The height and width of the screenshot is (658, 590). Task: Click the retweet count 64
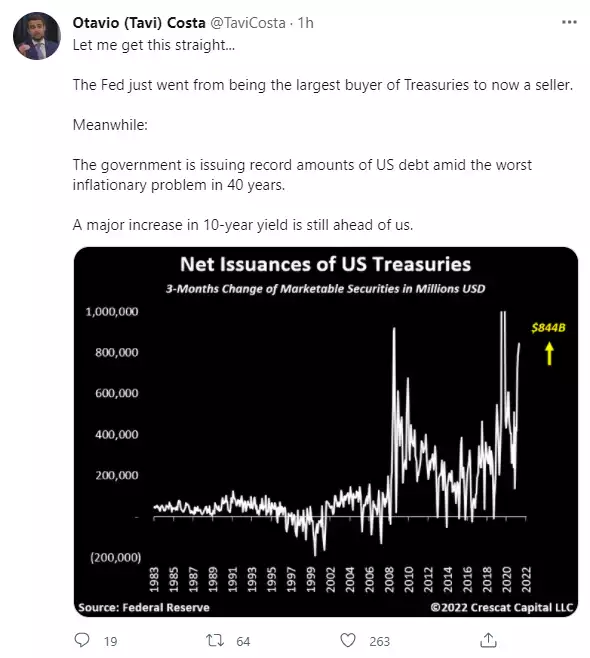click(243, 641)
